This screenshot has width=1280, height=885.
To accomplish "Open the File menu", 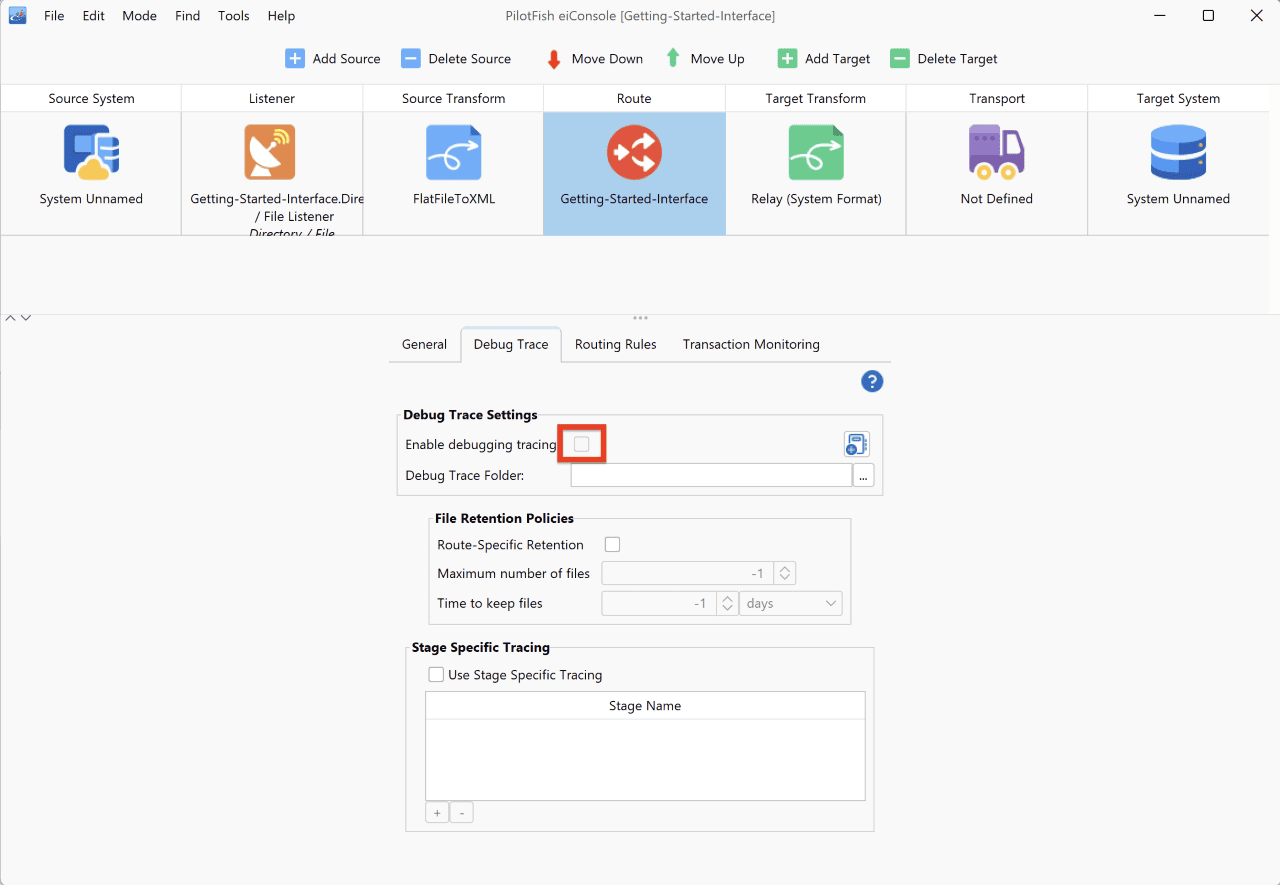I will tap(54, 16).
